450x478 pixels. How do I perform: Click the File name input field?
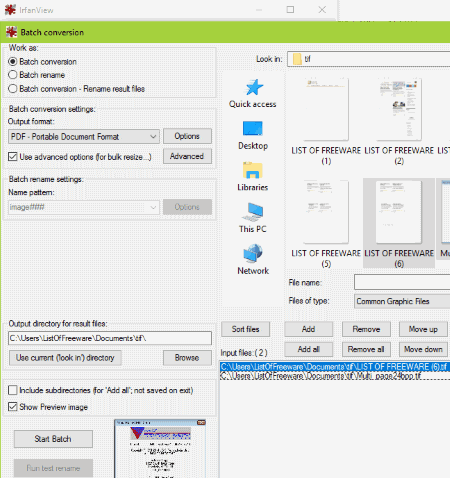[402, 282]
